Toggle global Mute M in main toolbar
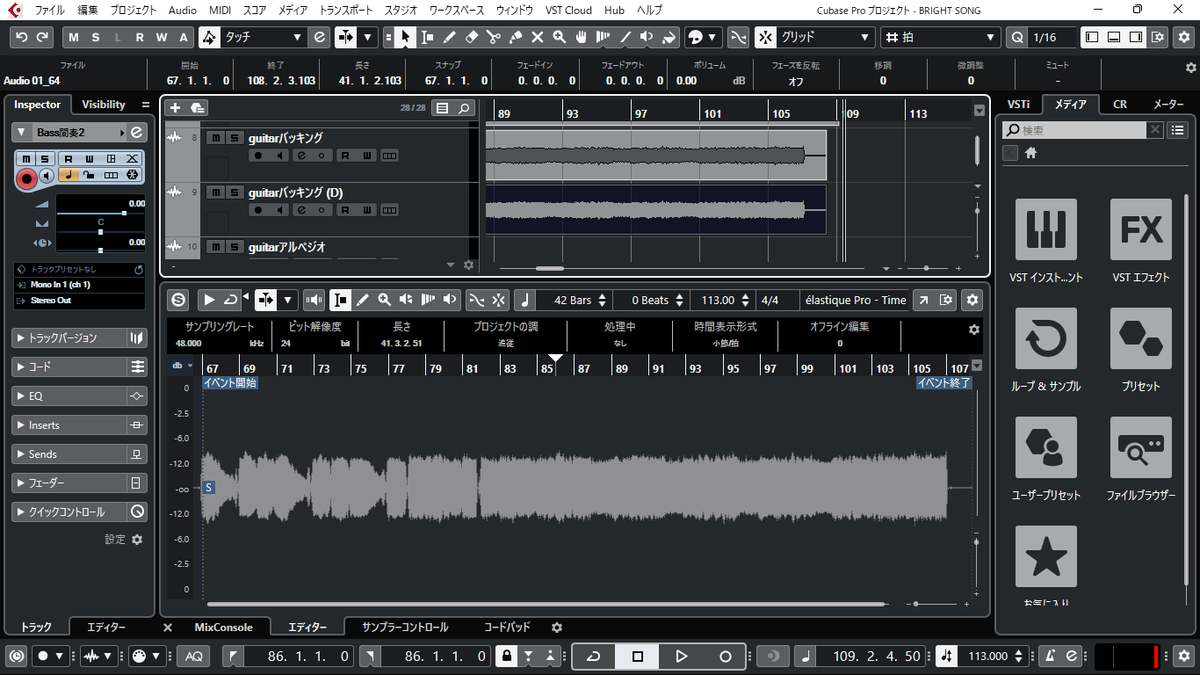Image resolution: width=1200 pixels, height=675 pixels. click(x=75, y=37)
